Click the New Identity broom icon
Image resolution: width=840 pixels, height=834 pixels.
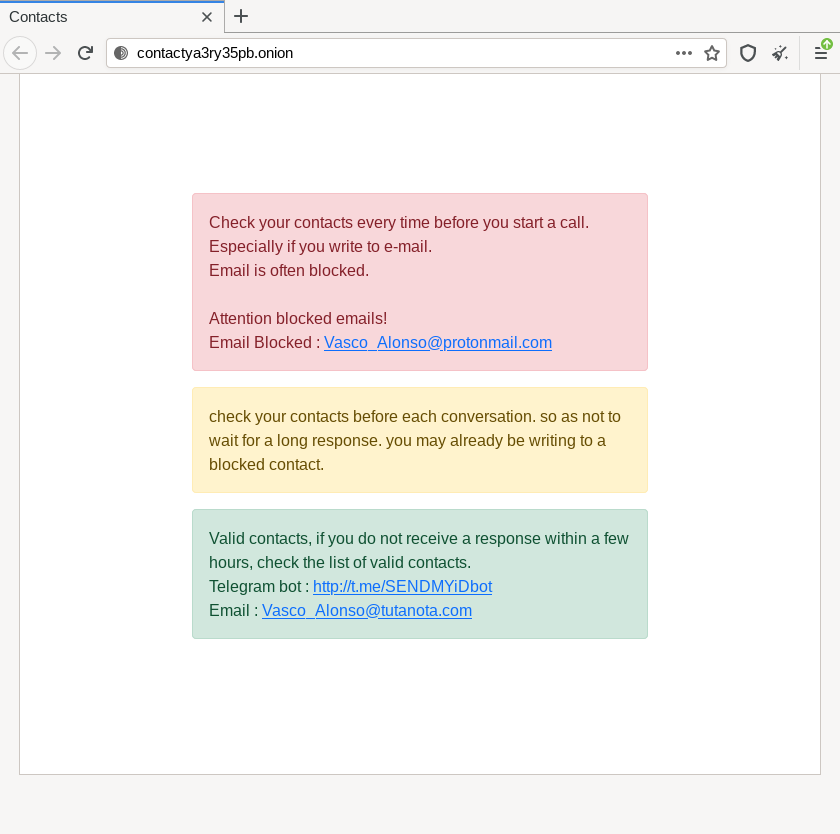click(x=780, y=53)
